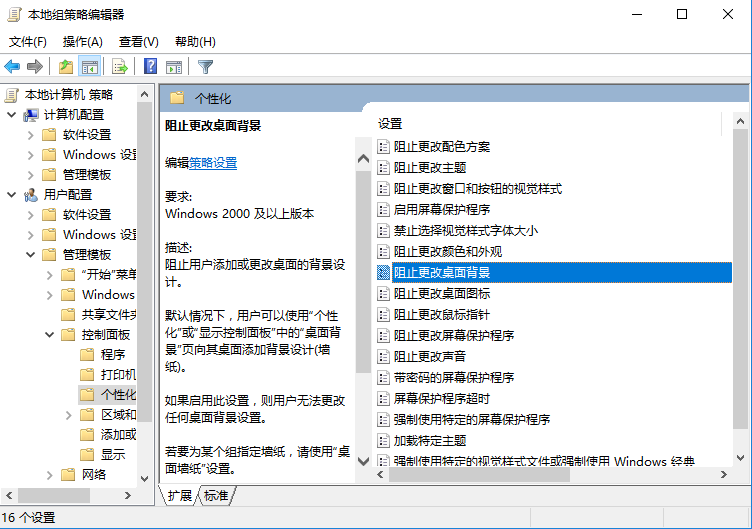The image size is (752, 529).
Task: Expand the 网络 tree node
Action: (49, 475)
